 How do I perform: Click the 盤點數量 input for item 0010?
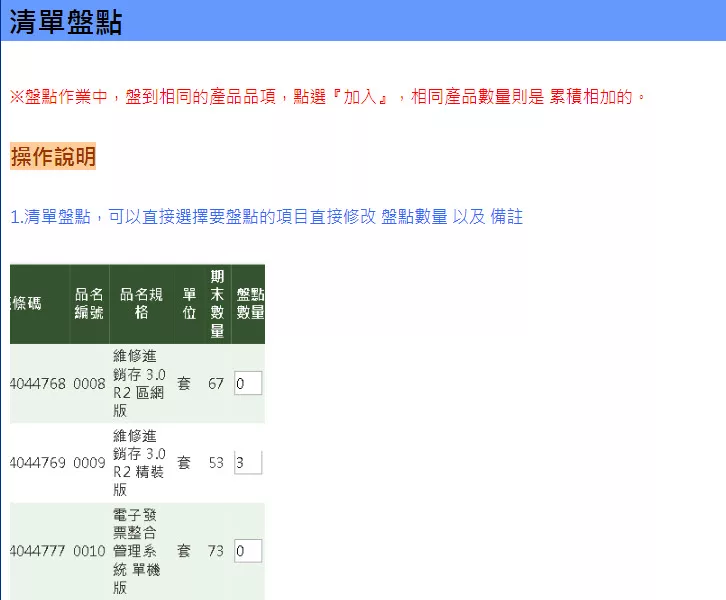(x=247, y=551)
